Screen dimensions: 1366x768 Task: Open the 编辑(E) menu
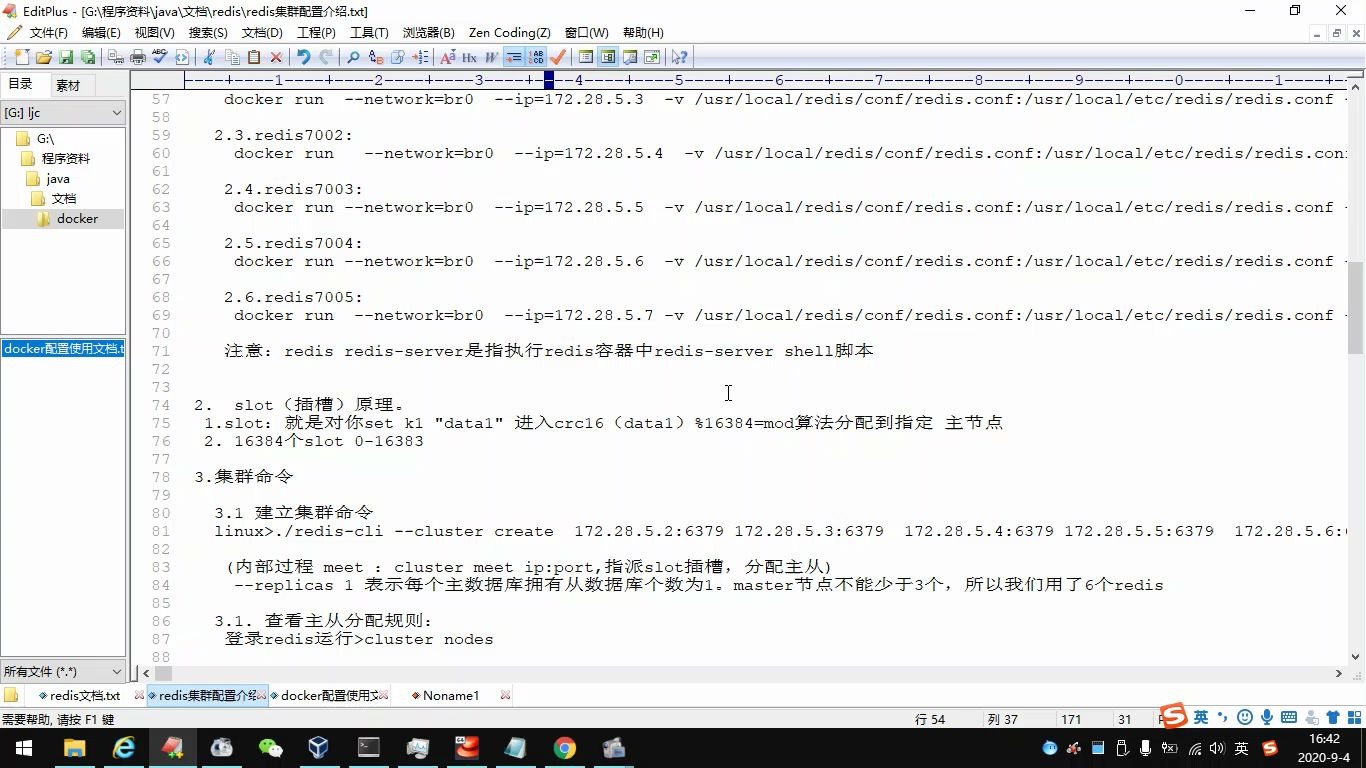click(101, 33)
